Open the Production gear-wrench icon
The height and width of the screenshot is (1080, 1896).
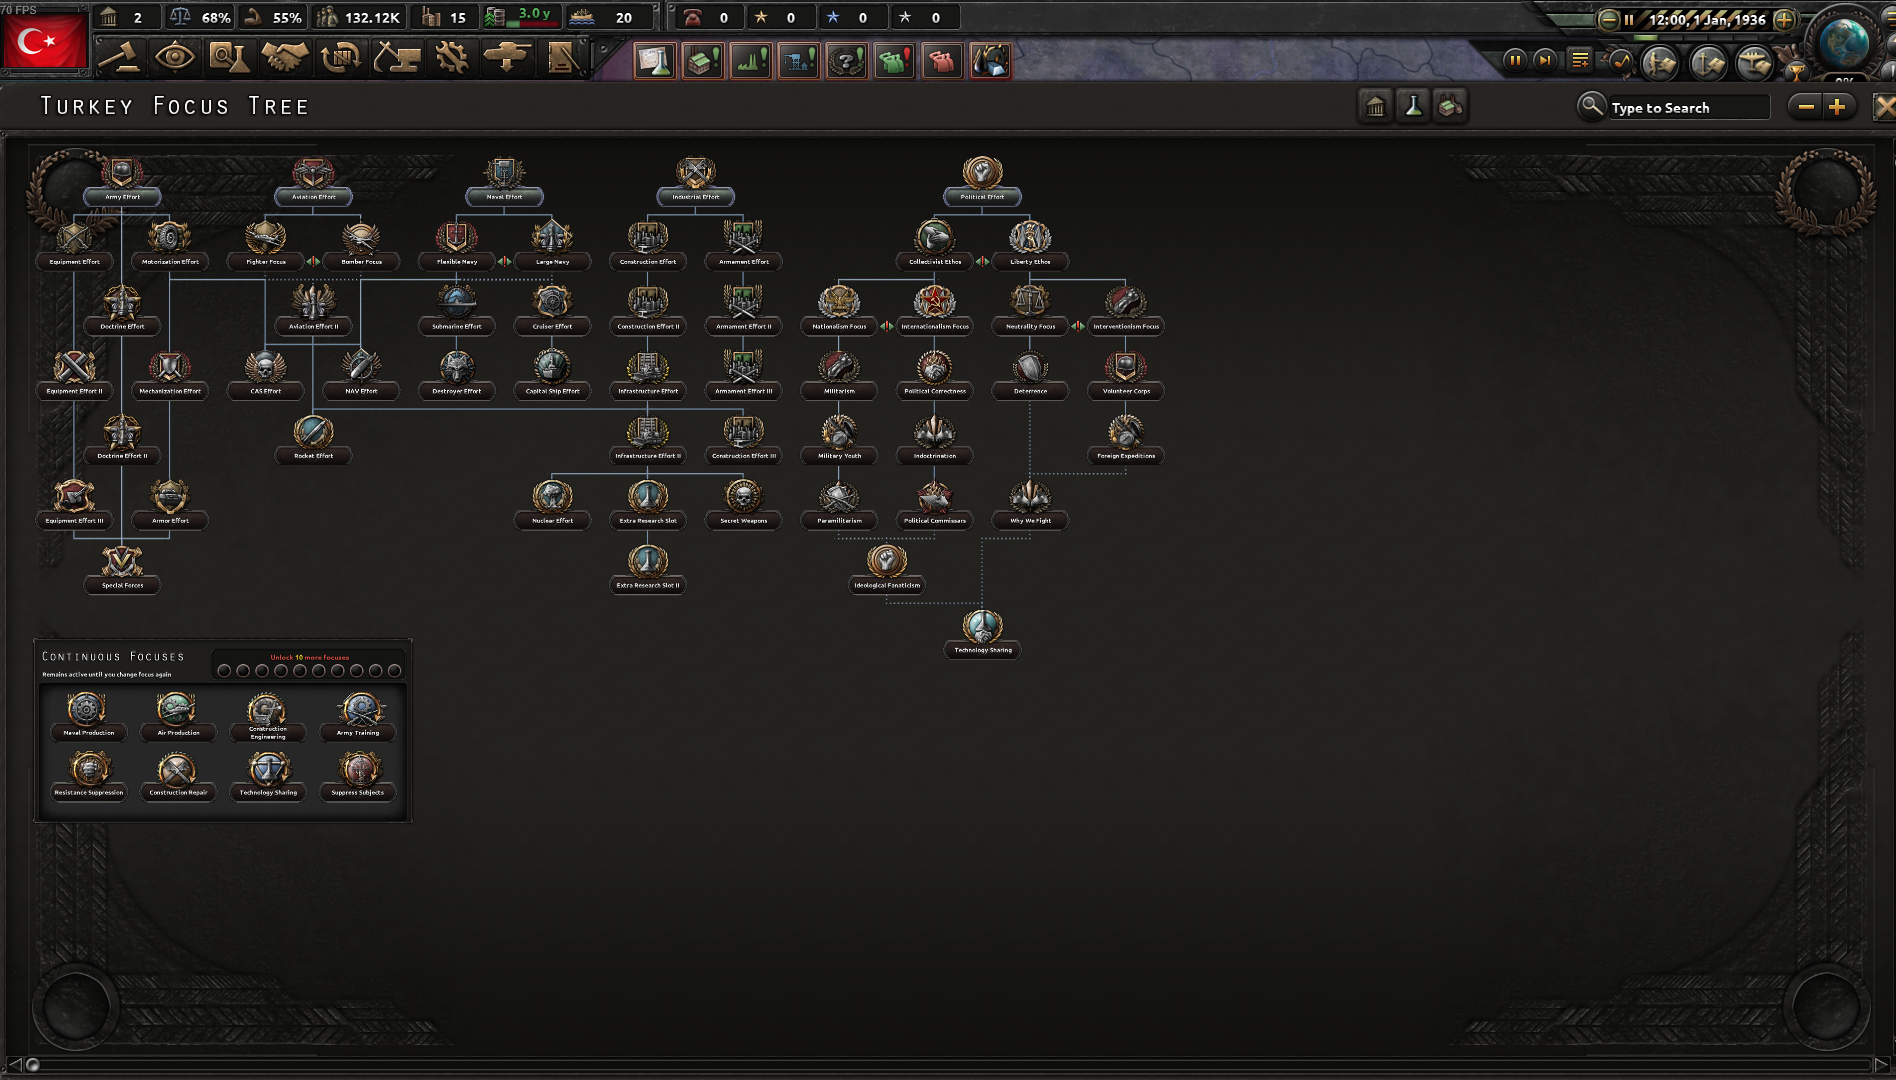[451, 57]
